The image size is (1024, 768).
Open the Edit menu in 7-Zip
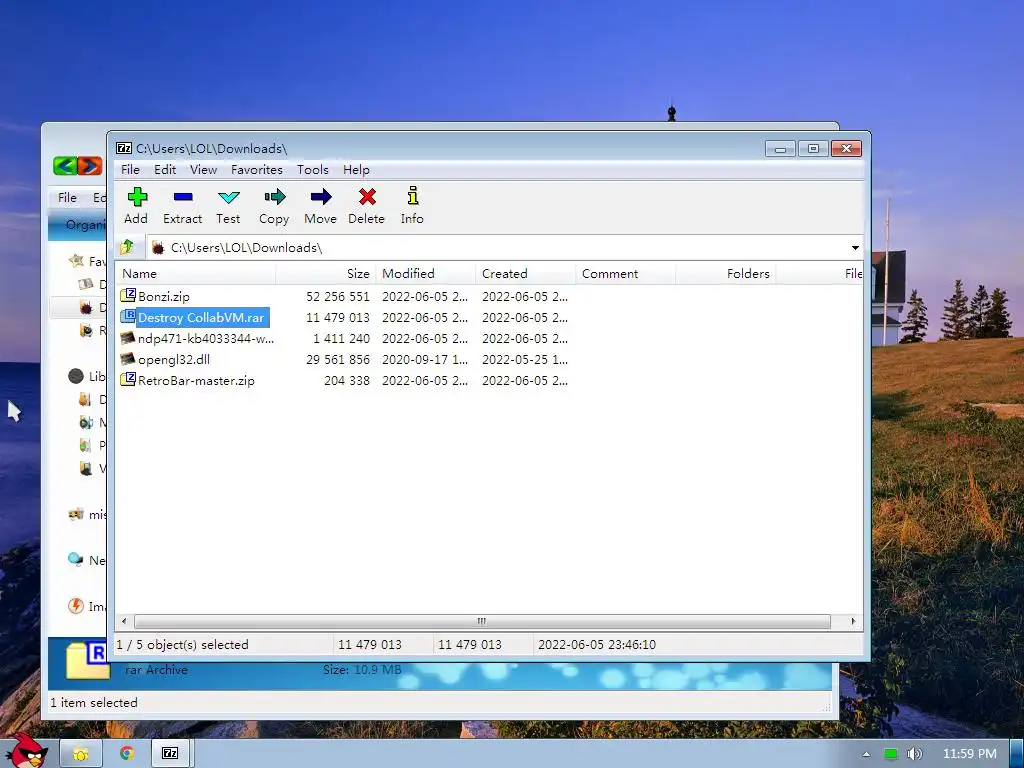[x=165, y=170]
